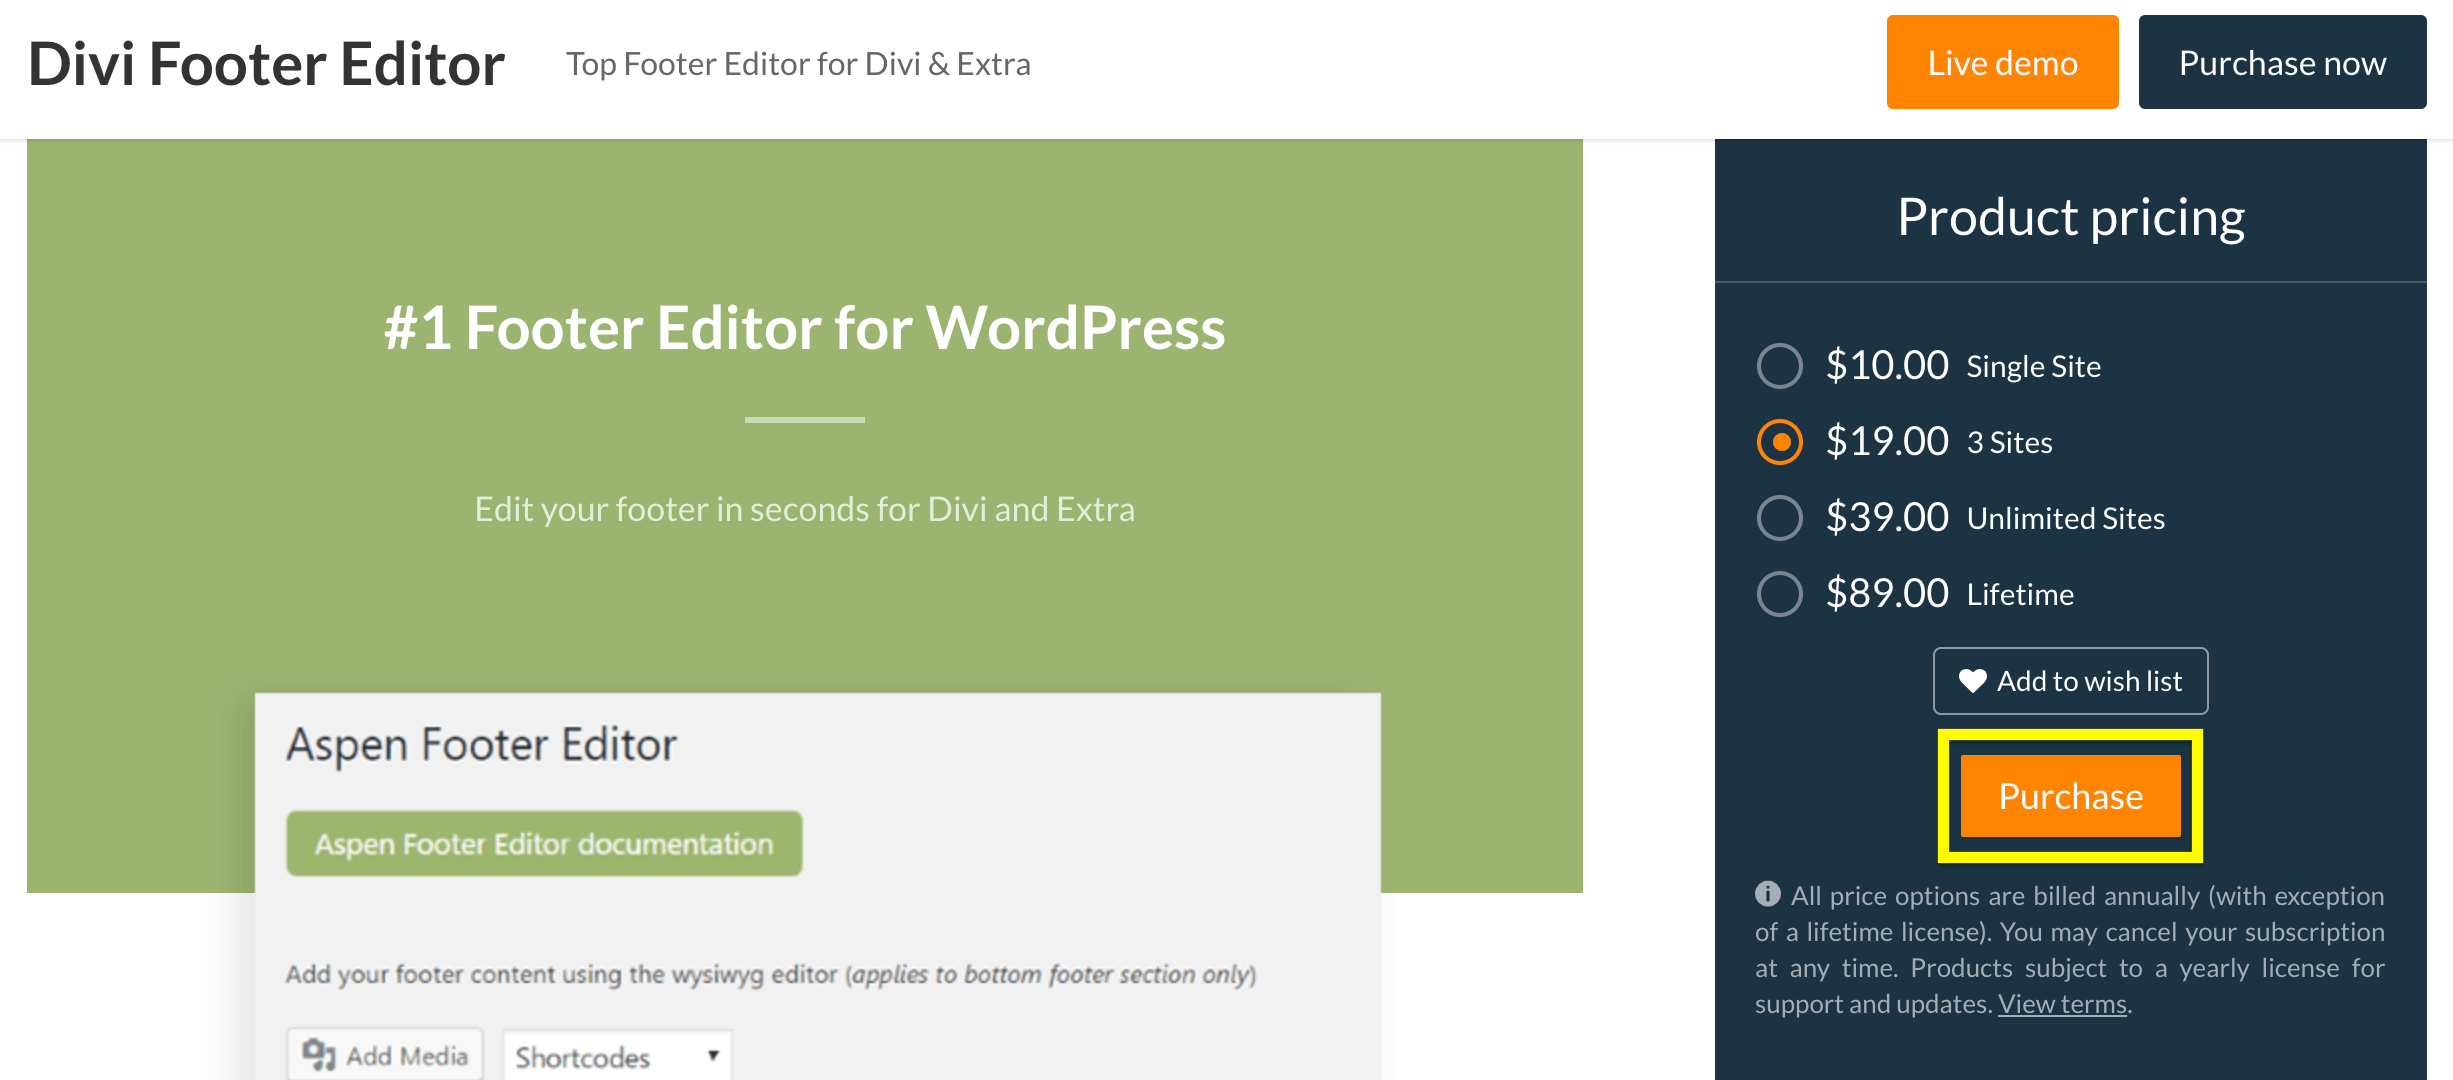The width and height of the screenshot is (2453, 1080).
Task: Open the View terms link
Action: coord(2062,1004)
